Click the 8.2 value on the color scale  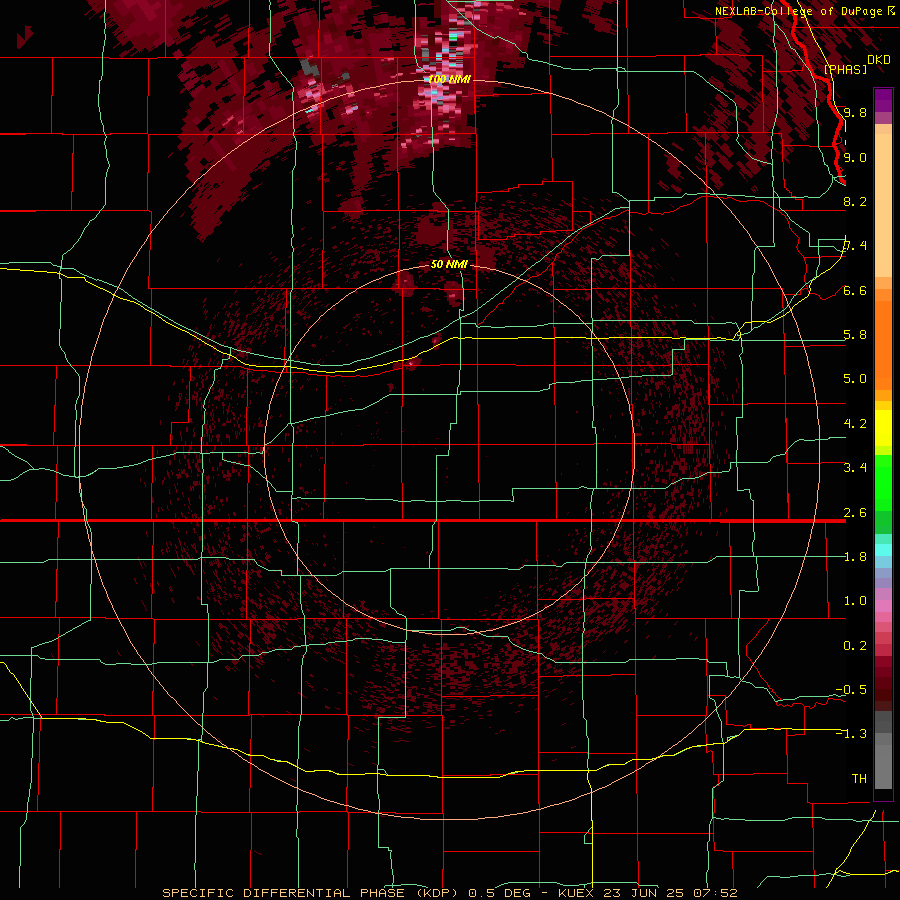(855, 201)
